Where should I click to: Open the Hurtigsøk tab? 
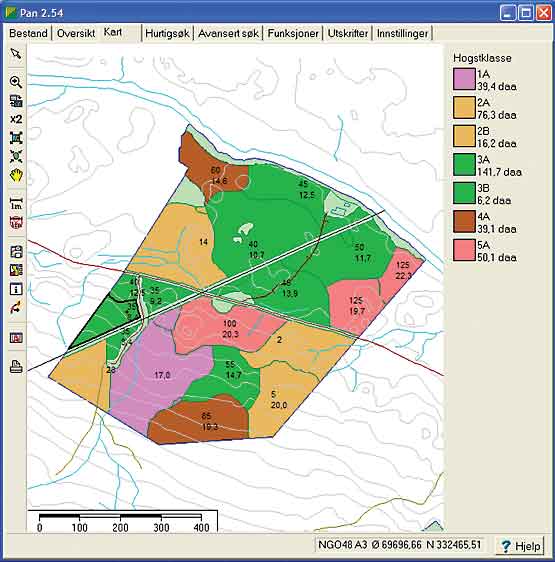pyautogui.click(x=167, y=33)
